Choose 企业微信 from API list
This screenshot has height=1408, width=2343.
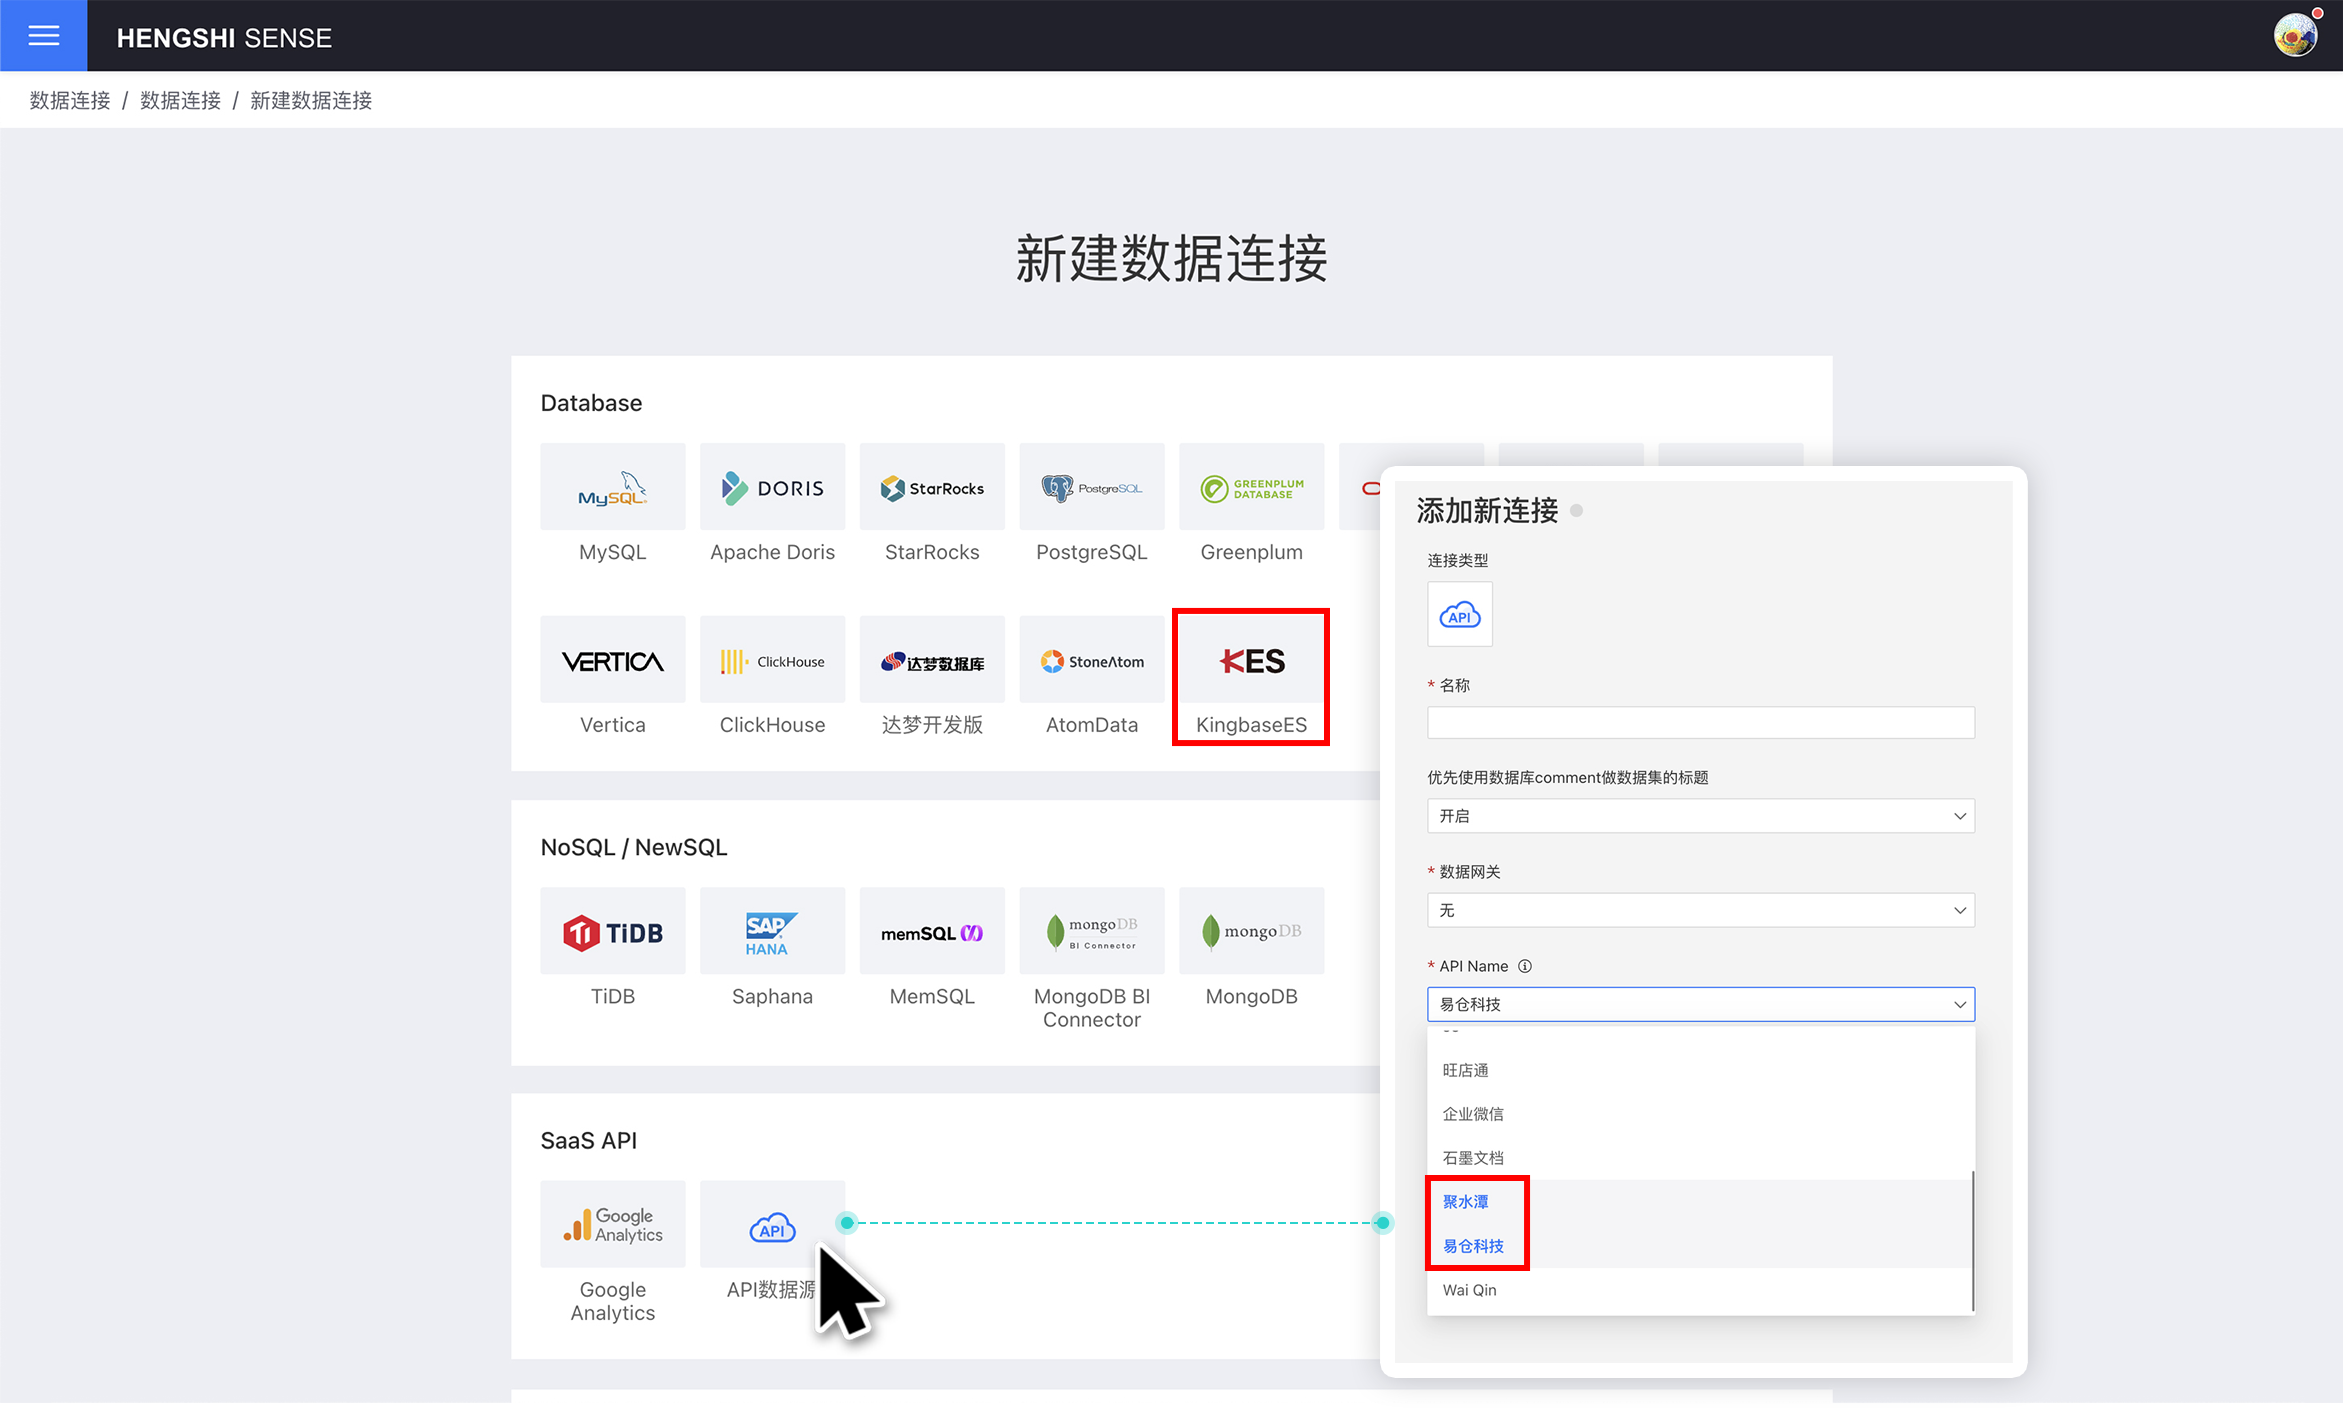[1700, 1114]
